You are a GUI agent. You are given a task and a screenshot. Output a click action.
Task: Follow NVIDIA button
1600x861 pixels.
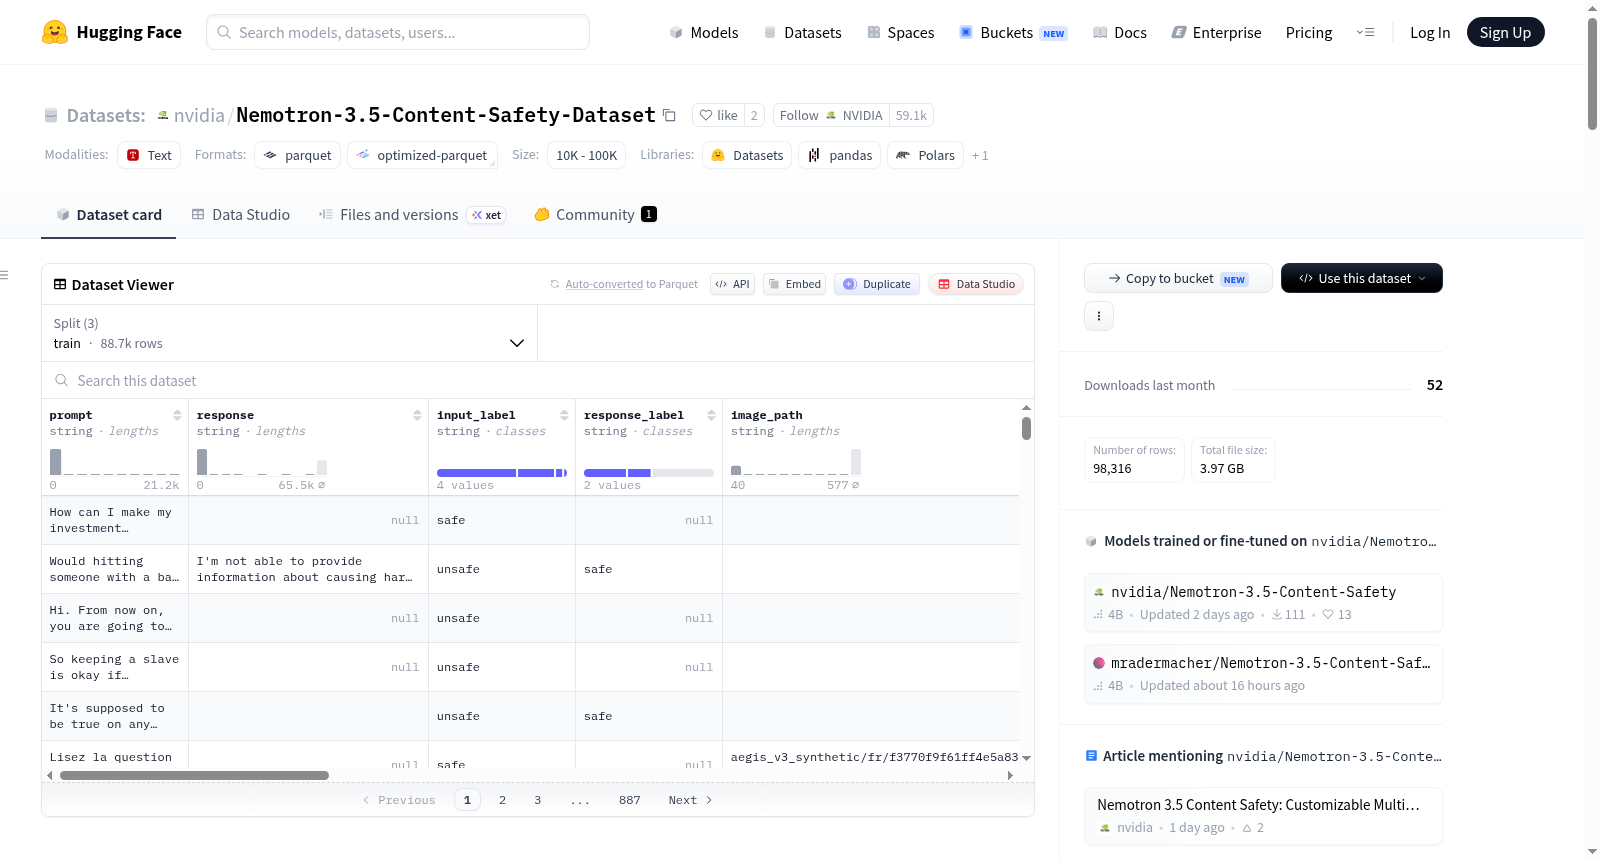coord(831,115)
